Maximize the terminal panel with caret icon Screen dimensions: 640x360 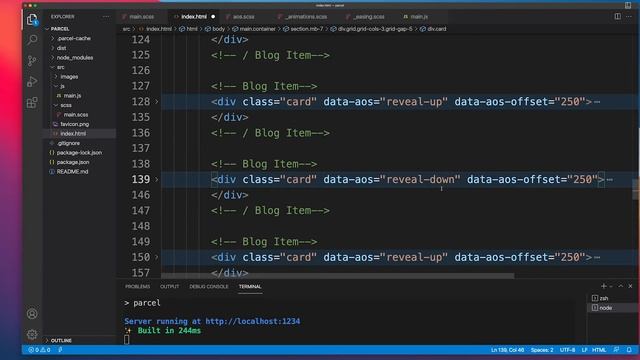[x=620, y=286]
